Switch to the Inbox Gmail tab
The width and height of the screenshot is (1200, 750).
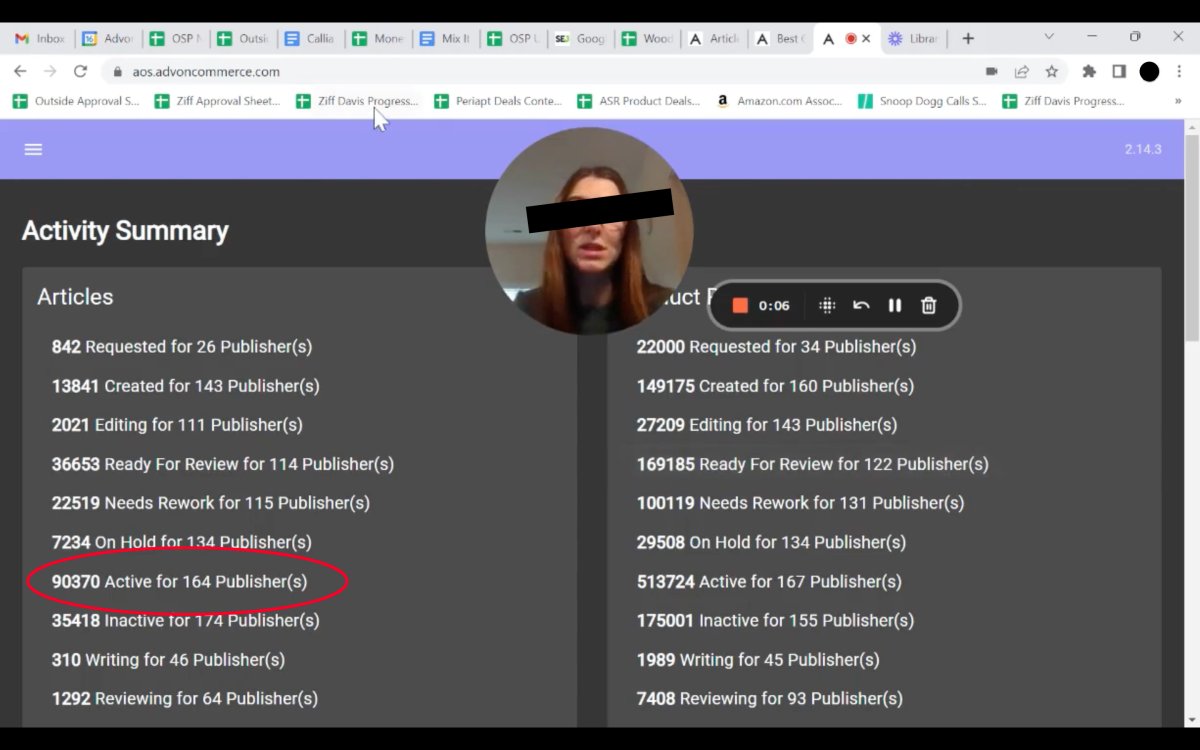tap(40, 39)
